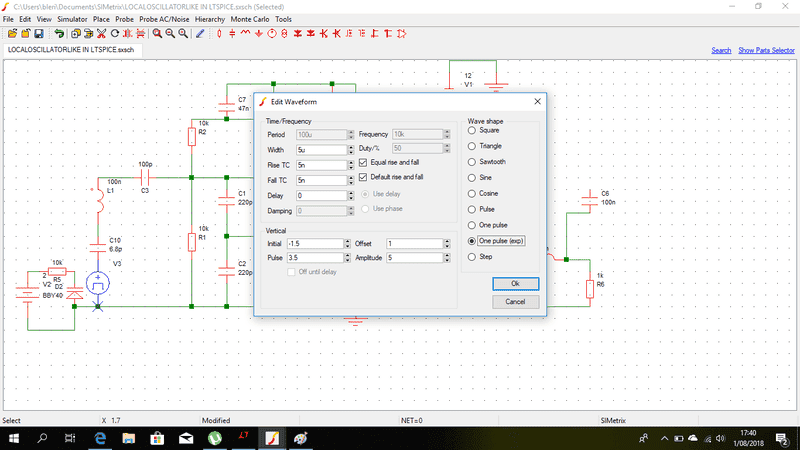This screenshot has height=450, width=800.
Task: Open the Hierarchy menu
Action: pyautogui.click(x=210, y=19)
